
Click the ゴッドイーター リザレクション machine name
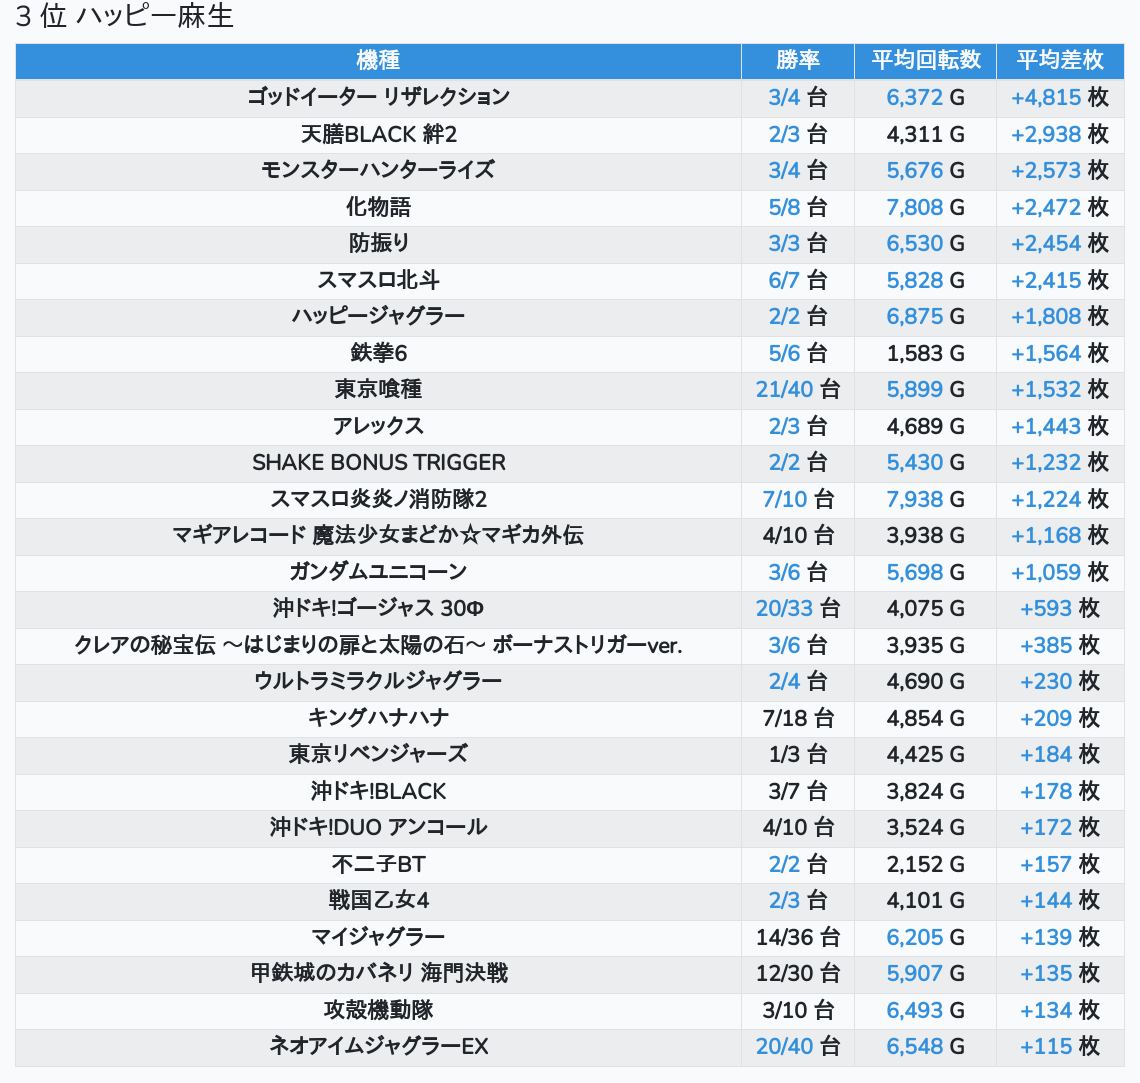tap(378, 97)
